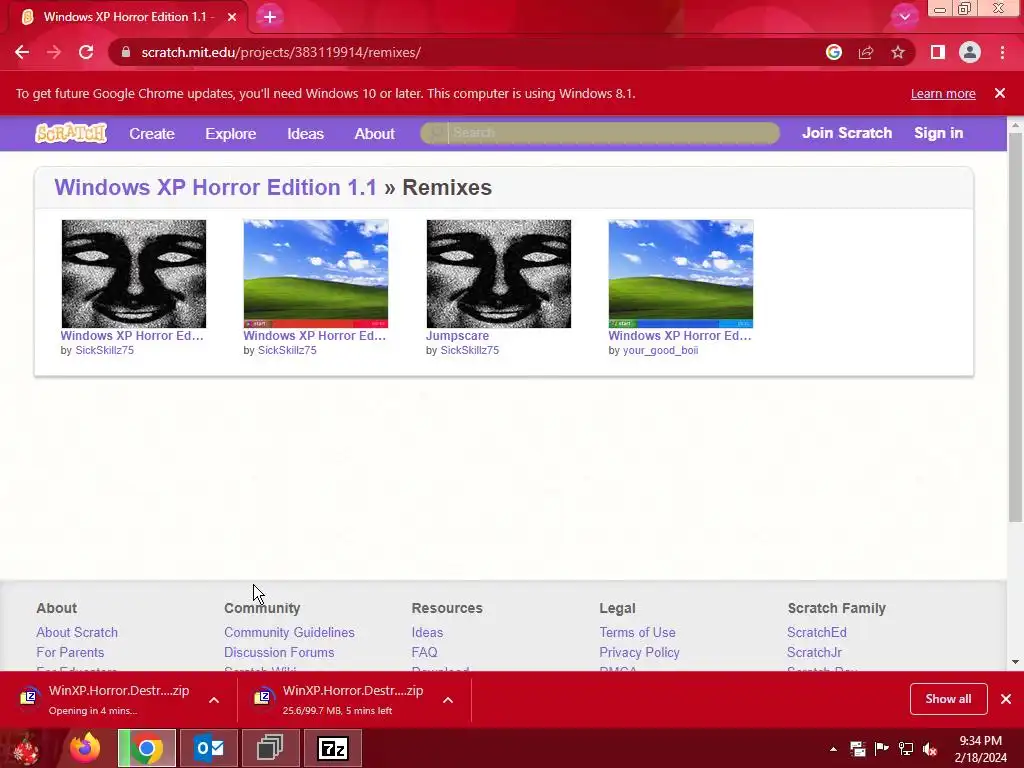This screenshot has width=1024, height=768.
Task: Open About Scratch footer link
Action: pos(77,632)
